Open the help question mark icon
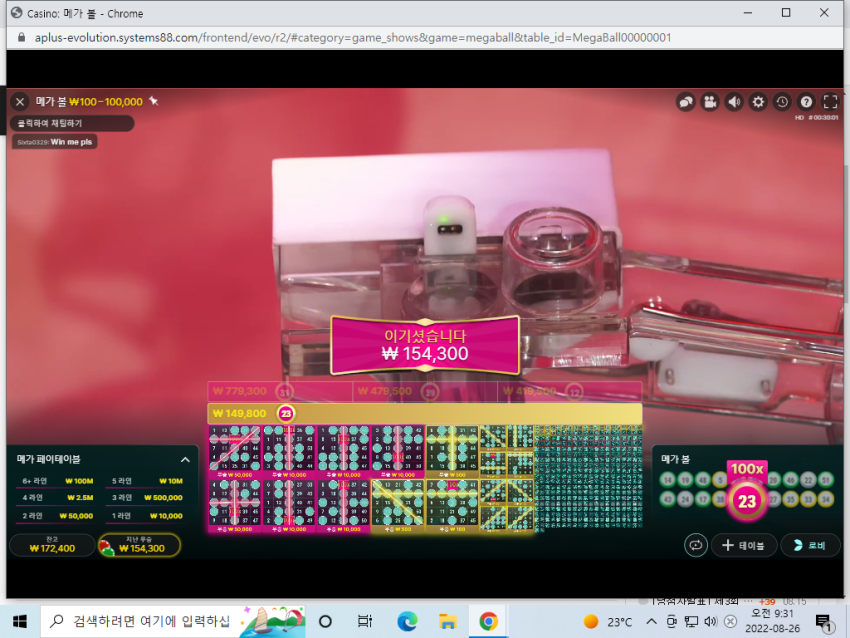This screenshot has height=638, width=850. (806, 102)
